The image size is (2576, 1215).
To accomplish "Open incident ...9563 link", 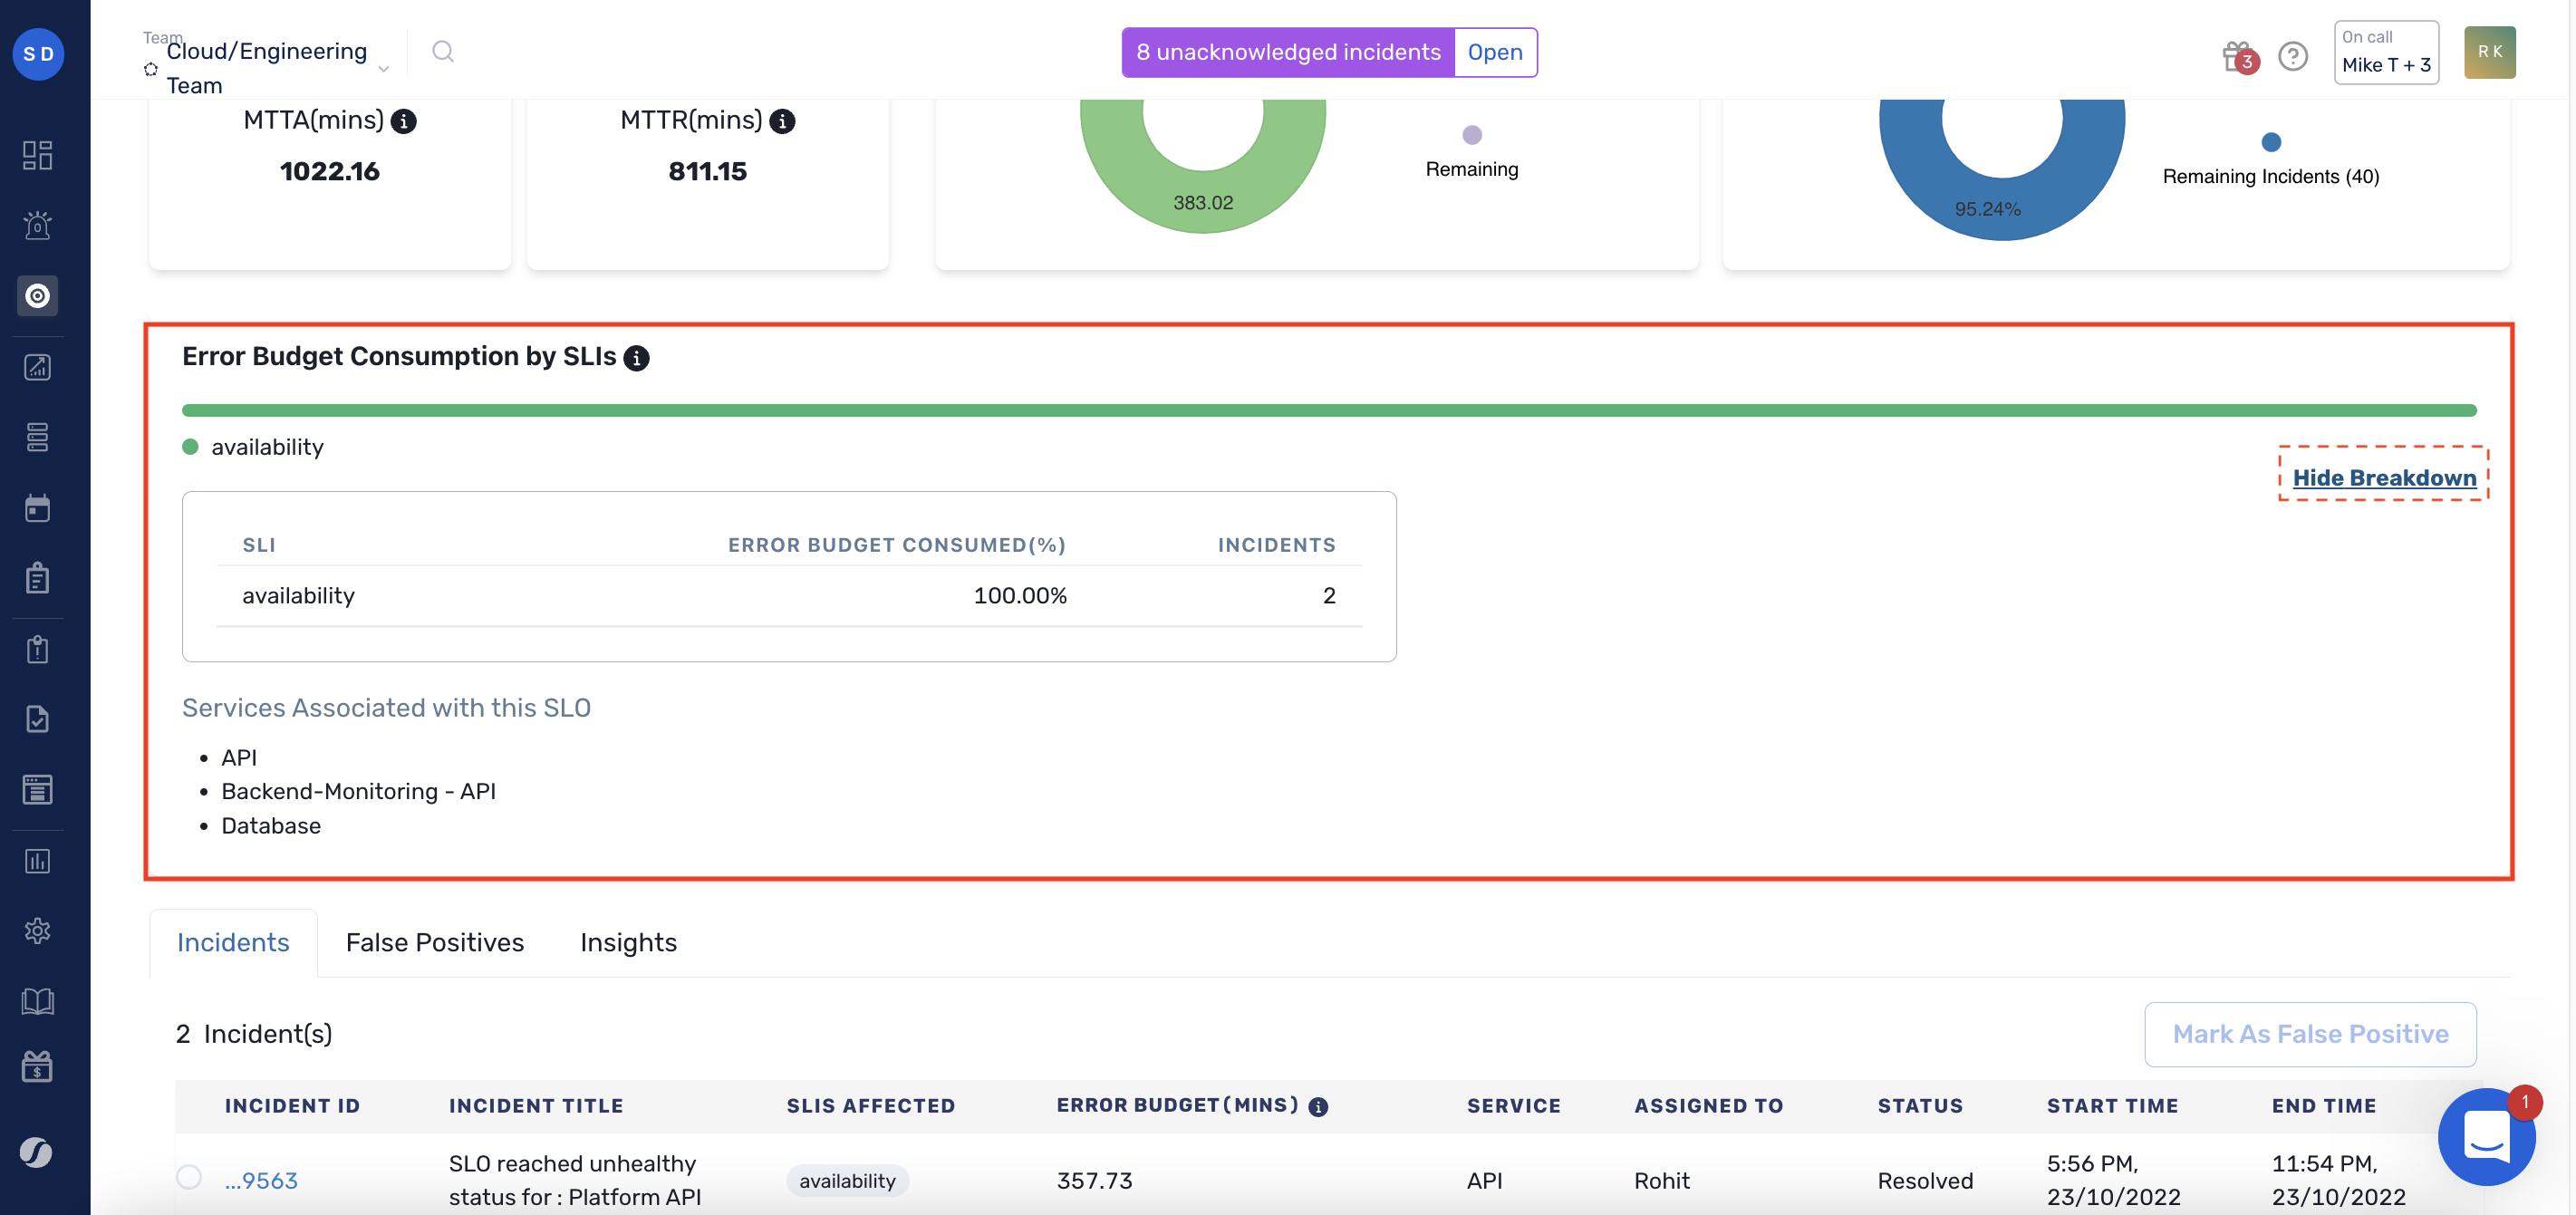I will point(261,1180).
